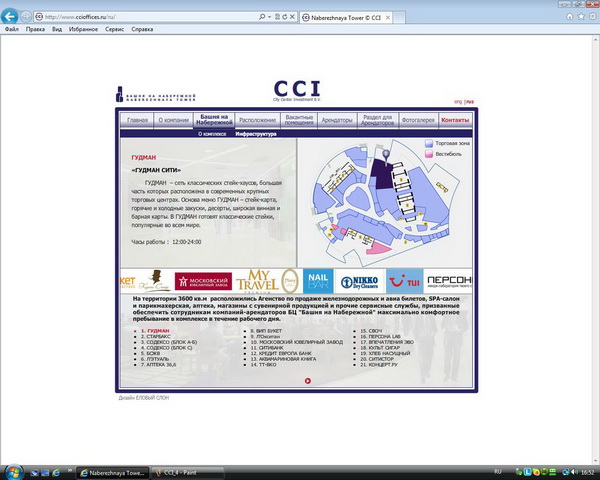Select 15. СВОЧ in the tenant list
This screenshot has width=600, height=480.
pyautogui.click(x=371, y=331)
